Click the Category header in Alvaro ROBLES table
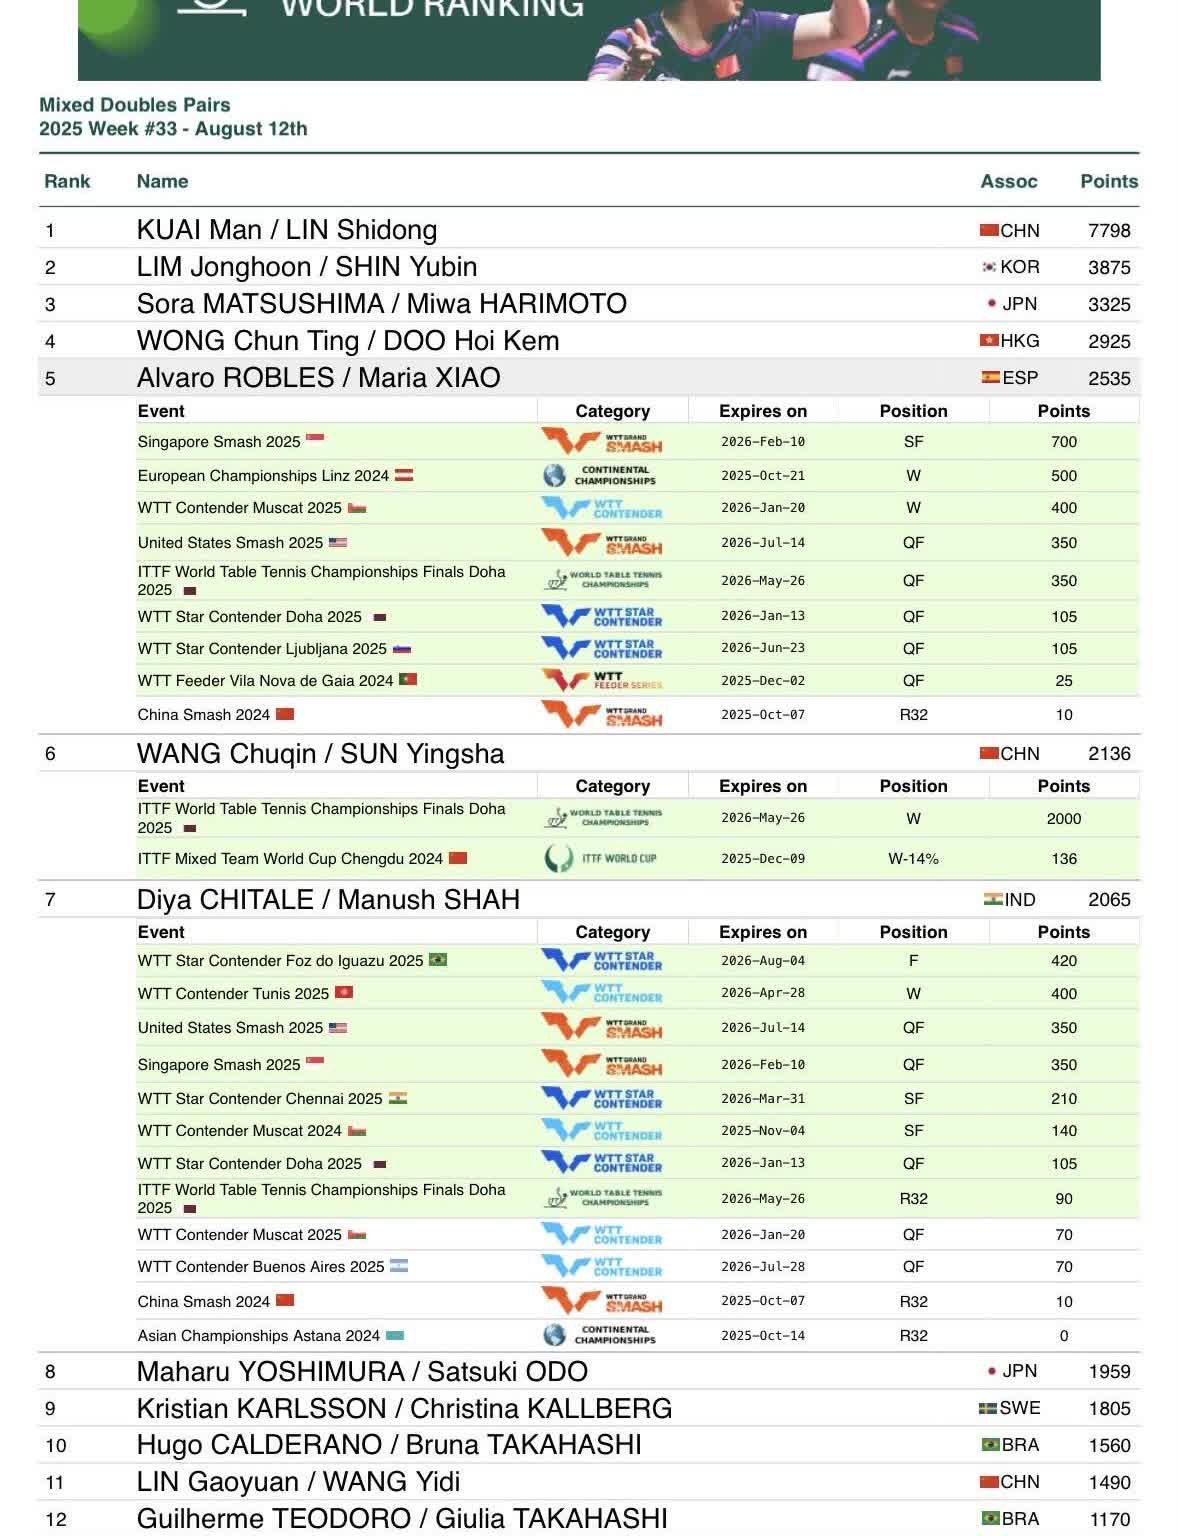The width and height of the screenshot is (1178, 1536). [x=612, y=411]
